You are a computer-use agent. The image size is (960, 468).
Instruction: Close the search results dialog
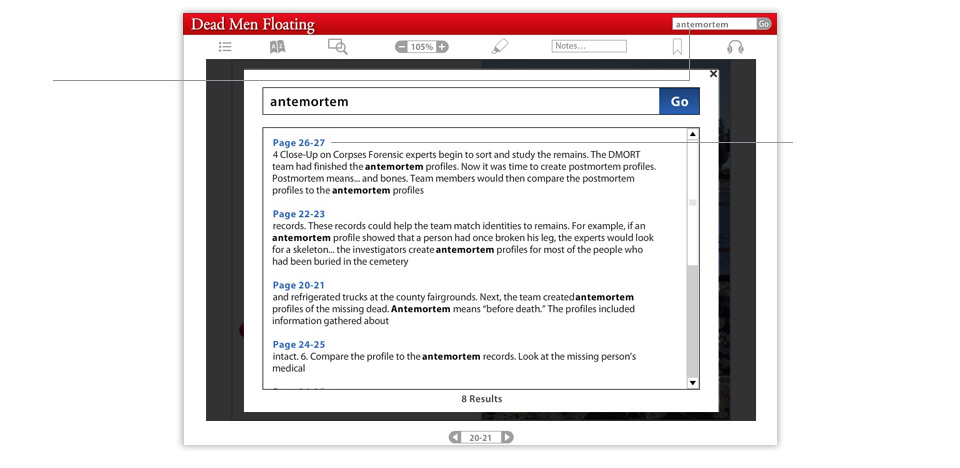[713, 73]
